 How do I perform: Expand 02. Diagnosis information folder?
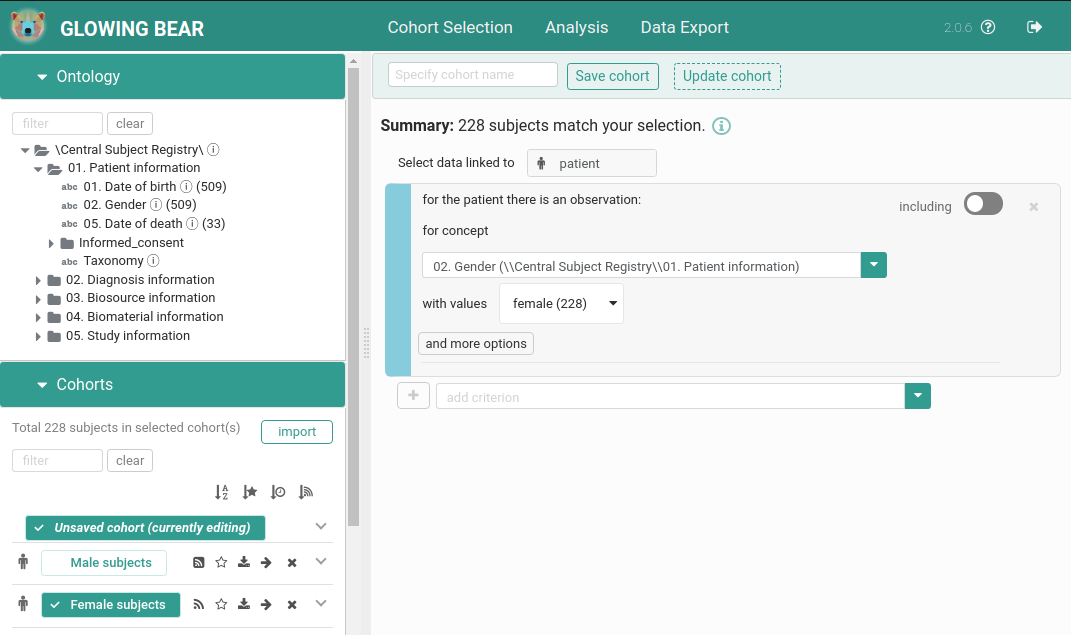(38, 280)
